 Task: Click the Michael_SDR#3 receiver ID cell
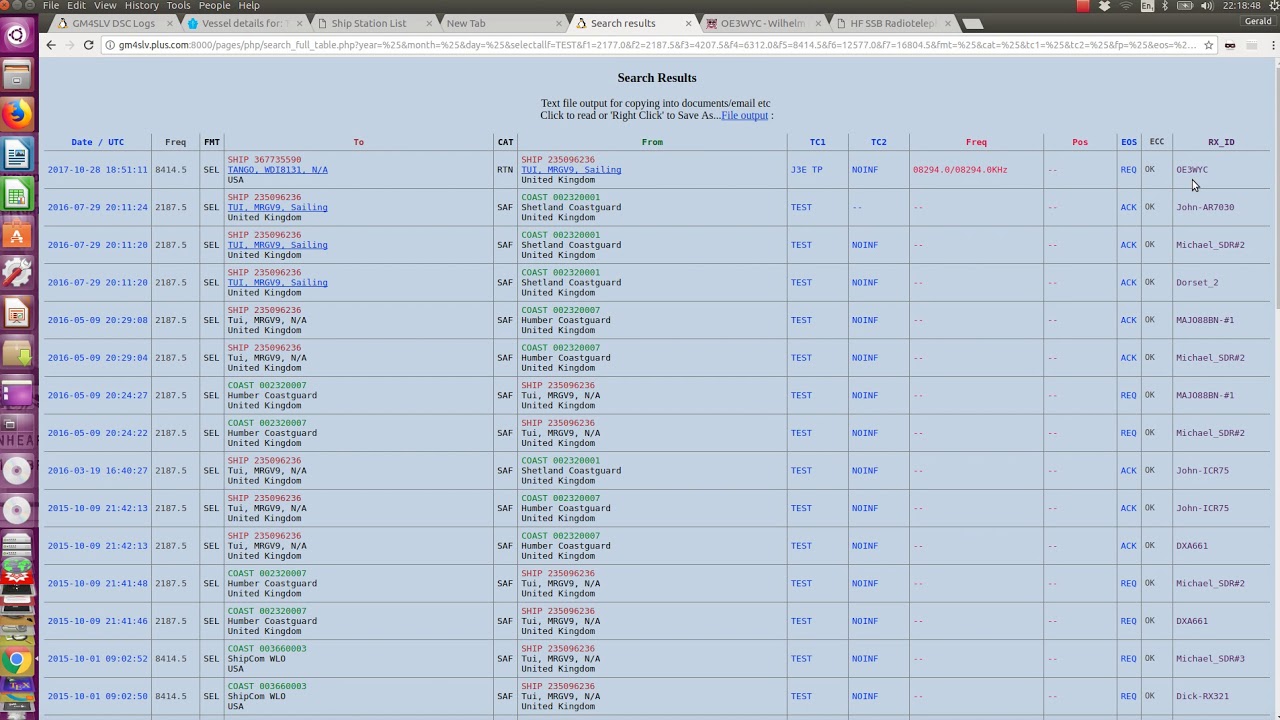click(1210, 658)
